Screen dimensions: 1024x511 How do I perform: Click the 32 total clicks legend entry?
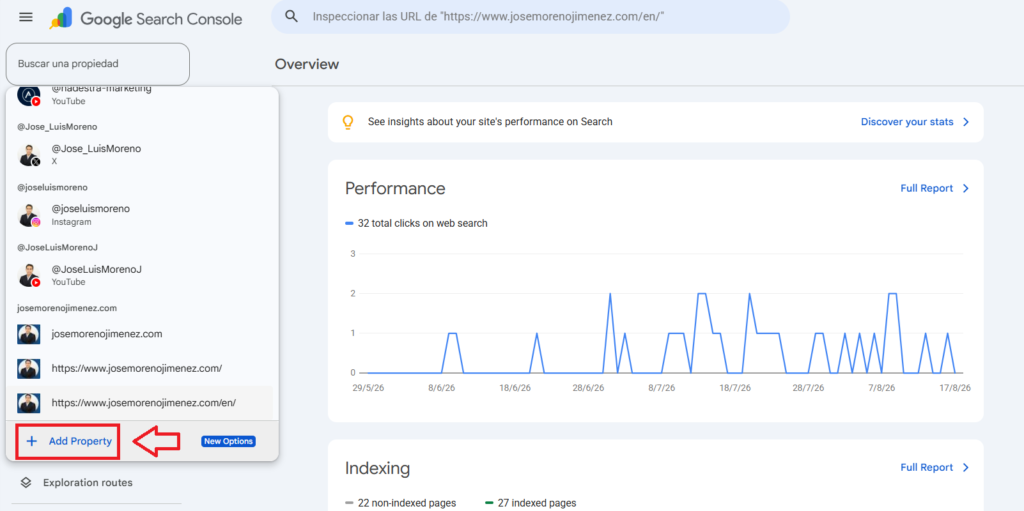pyautogui.click(x=416, y=223)
